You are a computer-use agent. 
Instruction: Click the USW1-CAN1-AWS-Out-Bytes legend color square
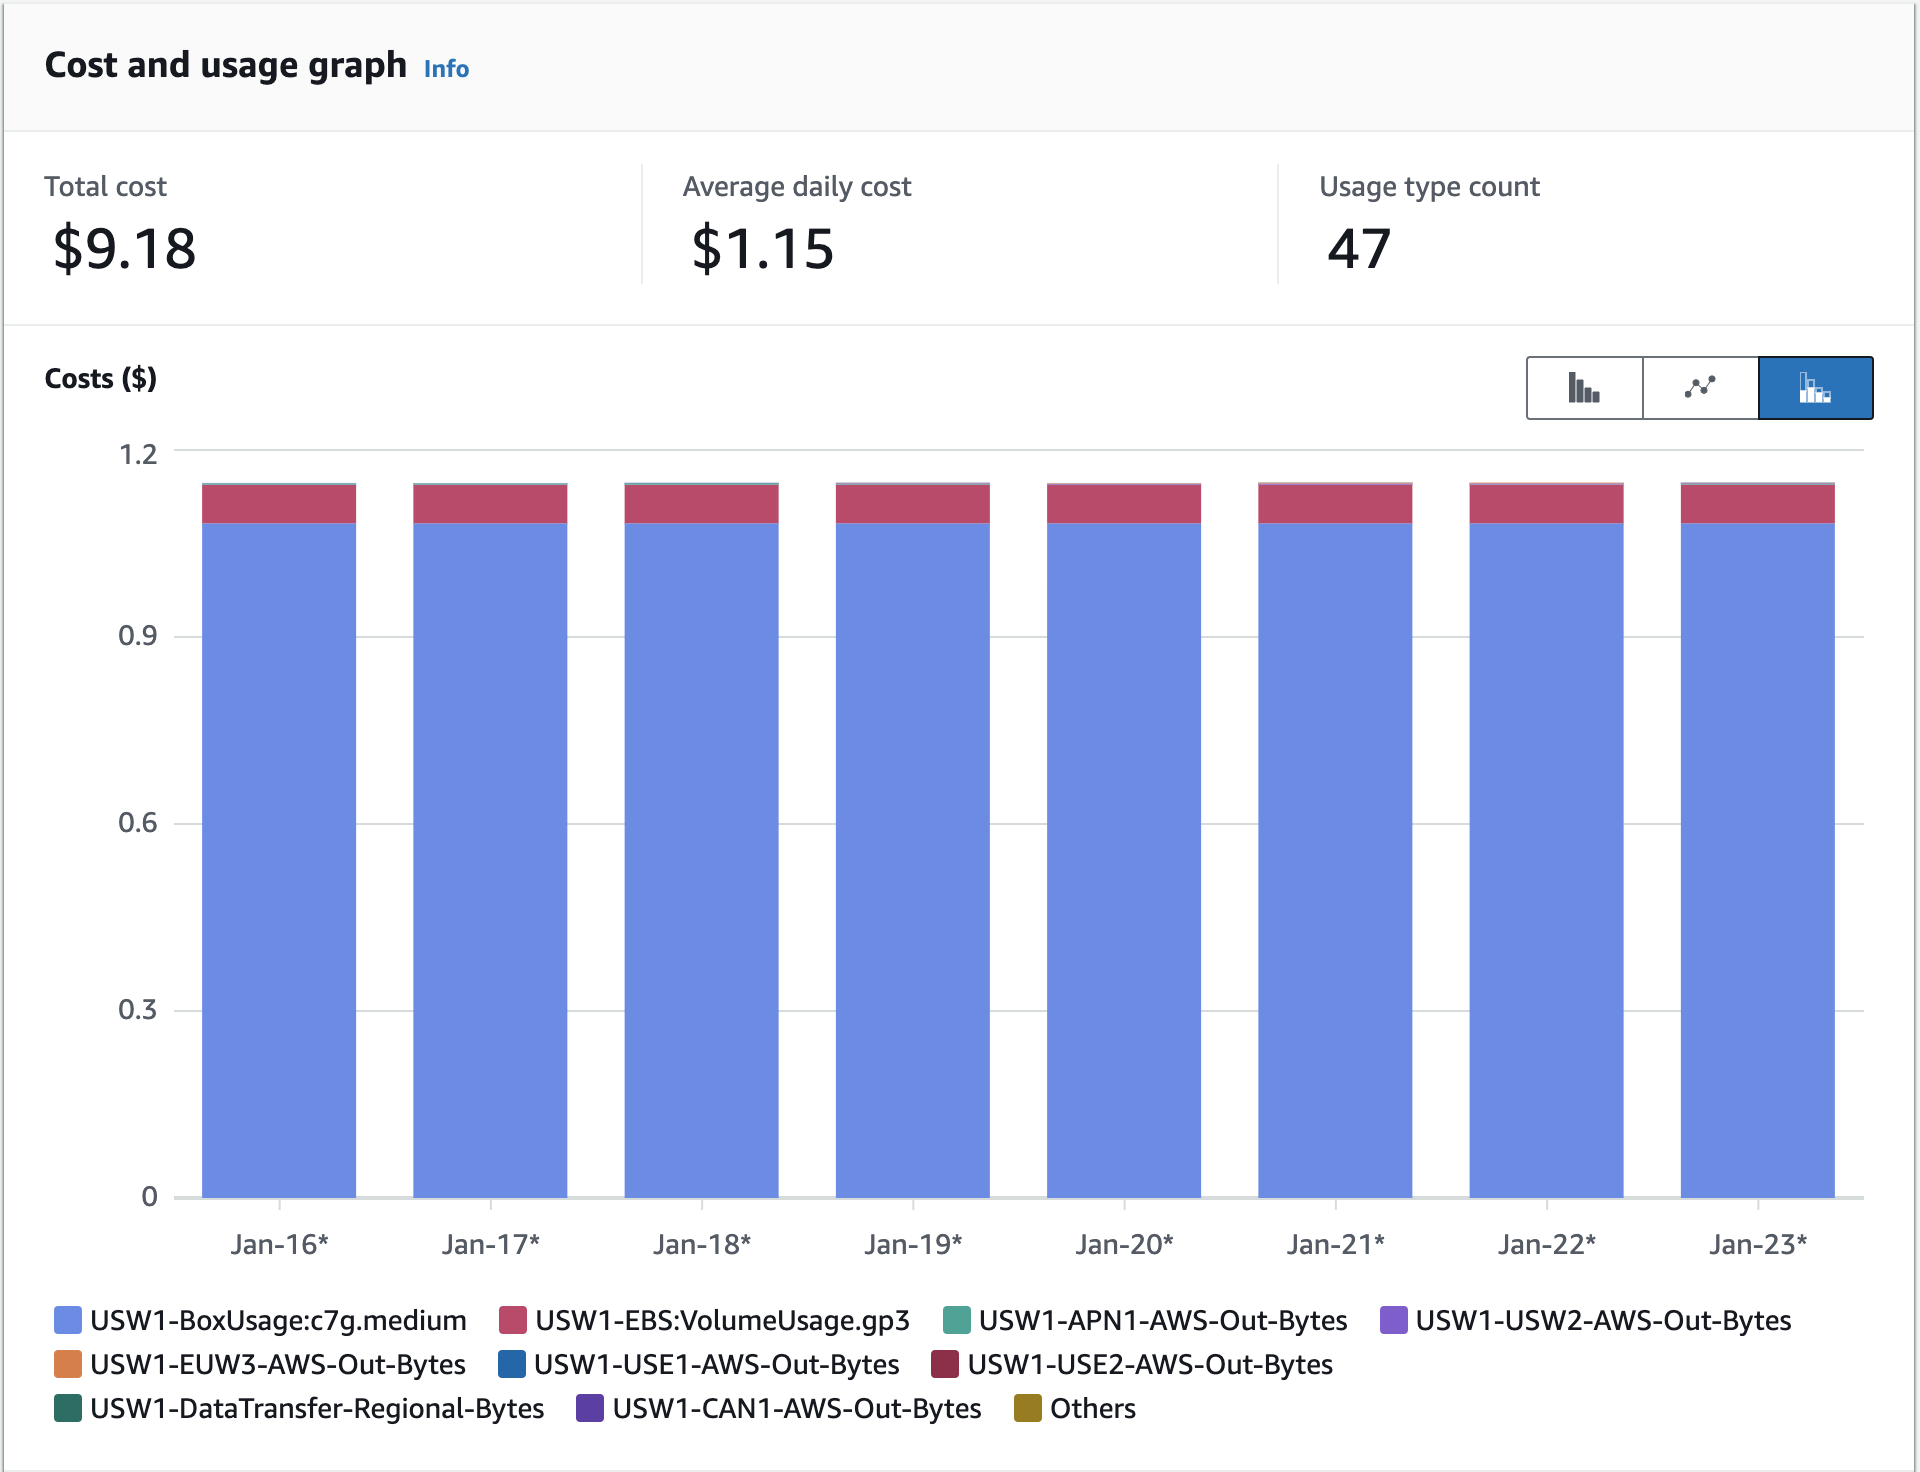click(589, 1408)
